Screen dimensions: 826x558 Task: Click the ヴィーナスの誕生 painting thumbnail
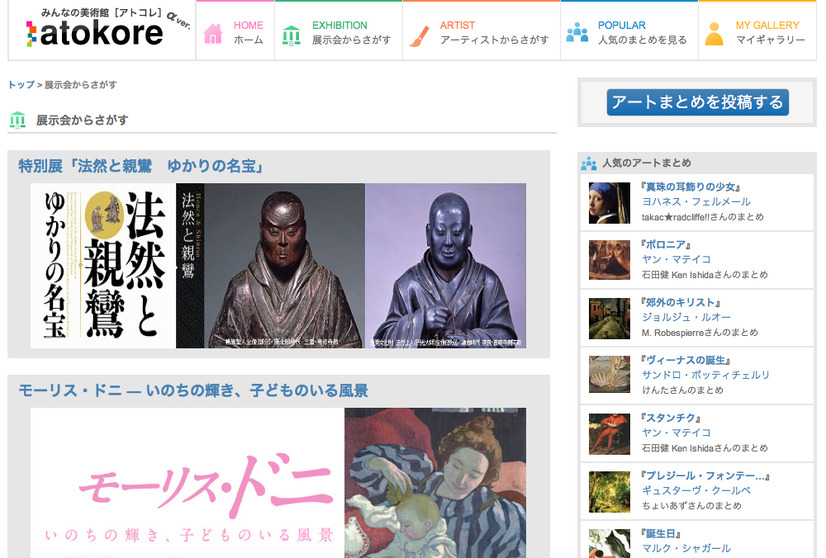[609, 375]
